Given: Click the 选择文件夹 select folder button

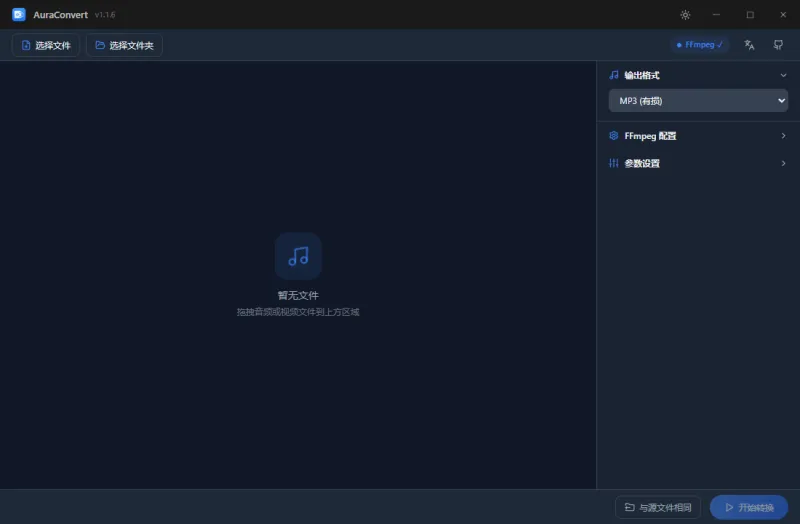Looking at the screenshot, I should 124,45.
